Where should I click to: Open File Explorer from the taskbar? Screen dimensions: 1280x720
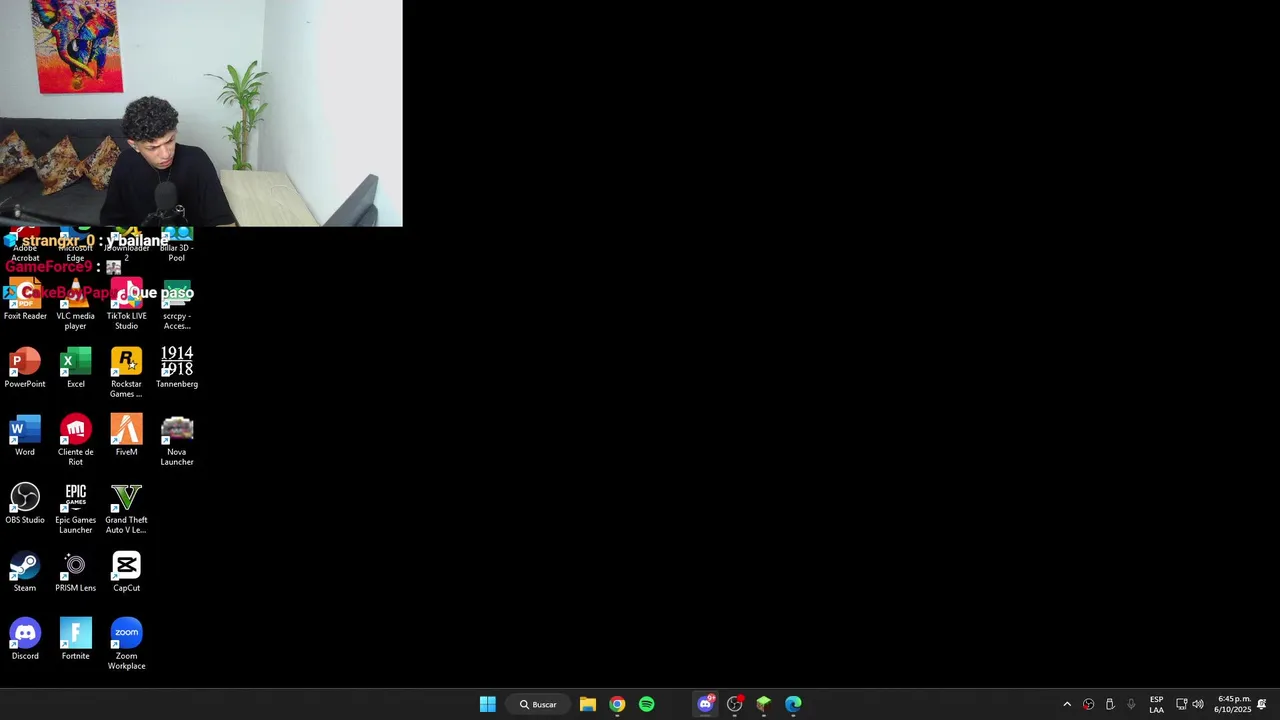588,704
